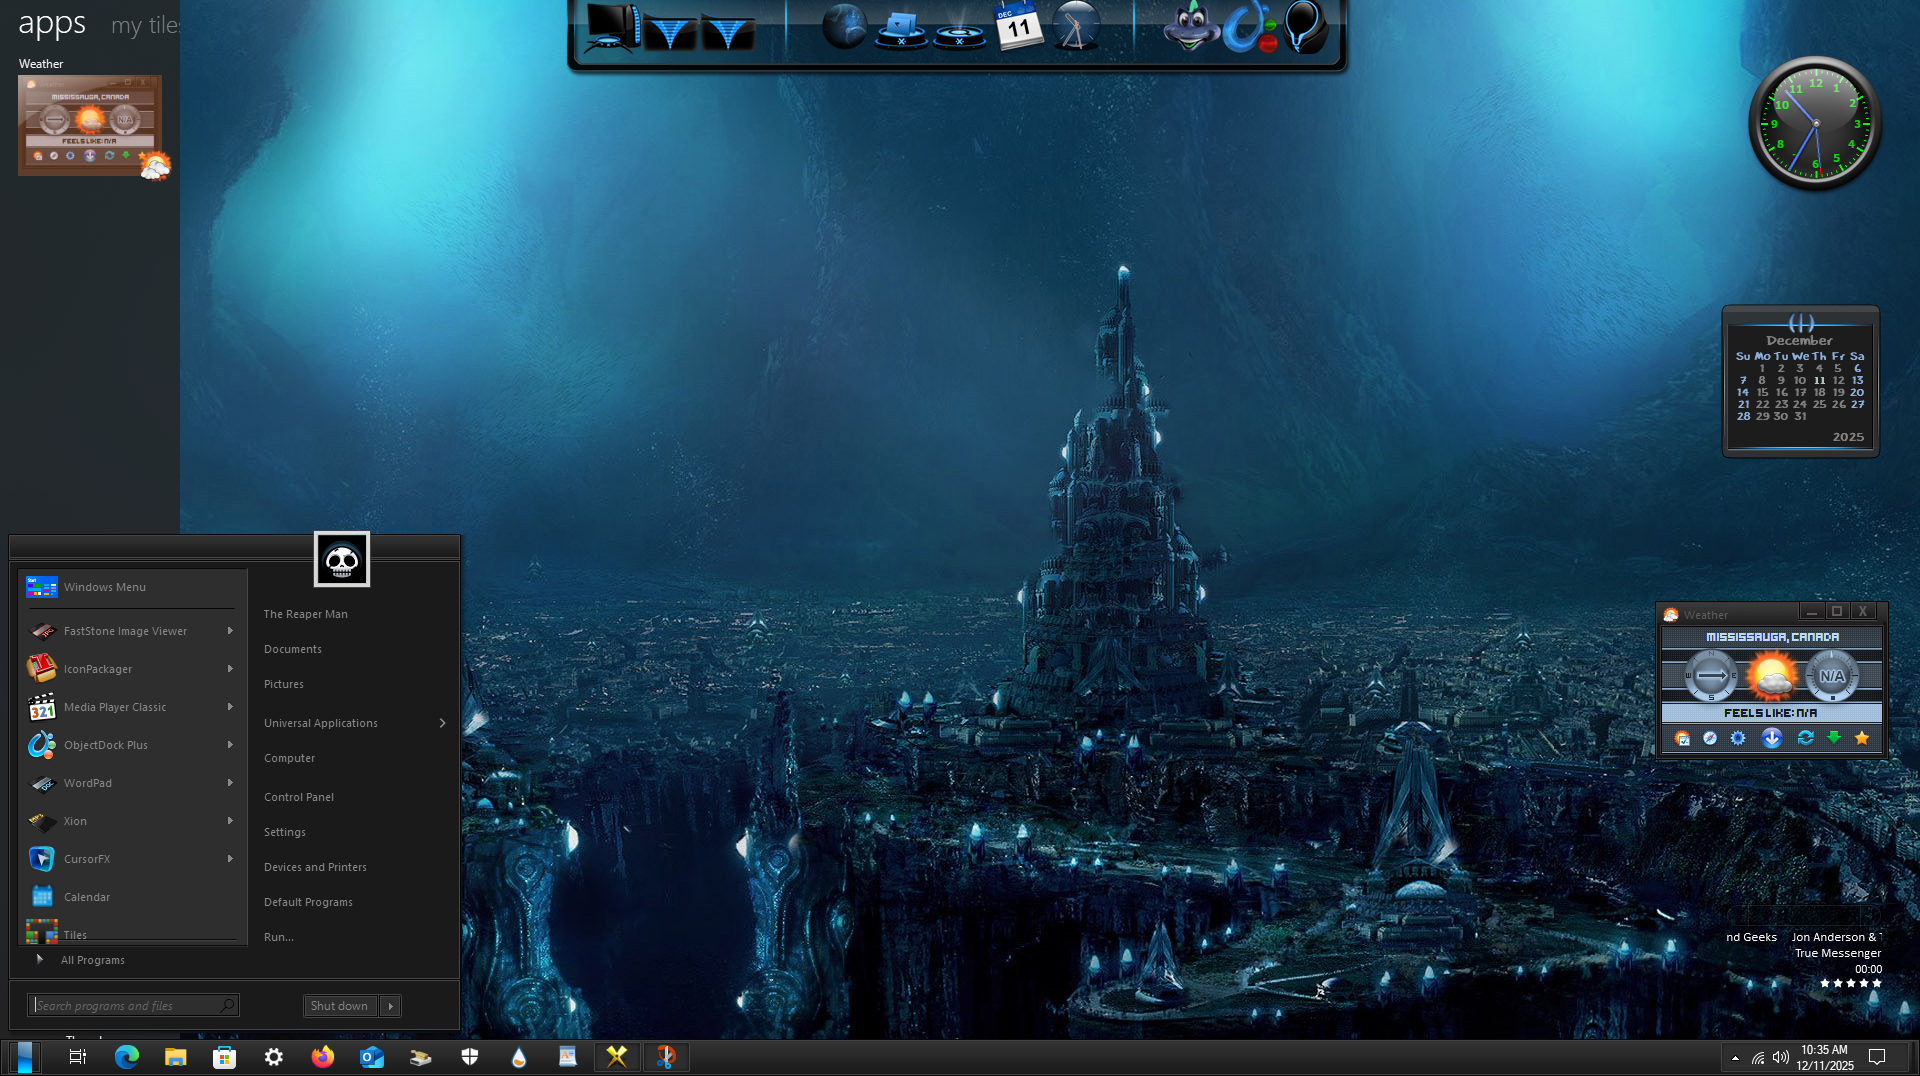The image size is (1920, 1076).
Task: Click the compass icon in Weather widget
Action: click(x=1710, y=738)
